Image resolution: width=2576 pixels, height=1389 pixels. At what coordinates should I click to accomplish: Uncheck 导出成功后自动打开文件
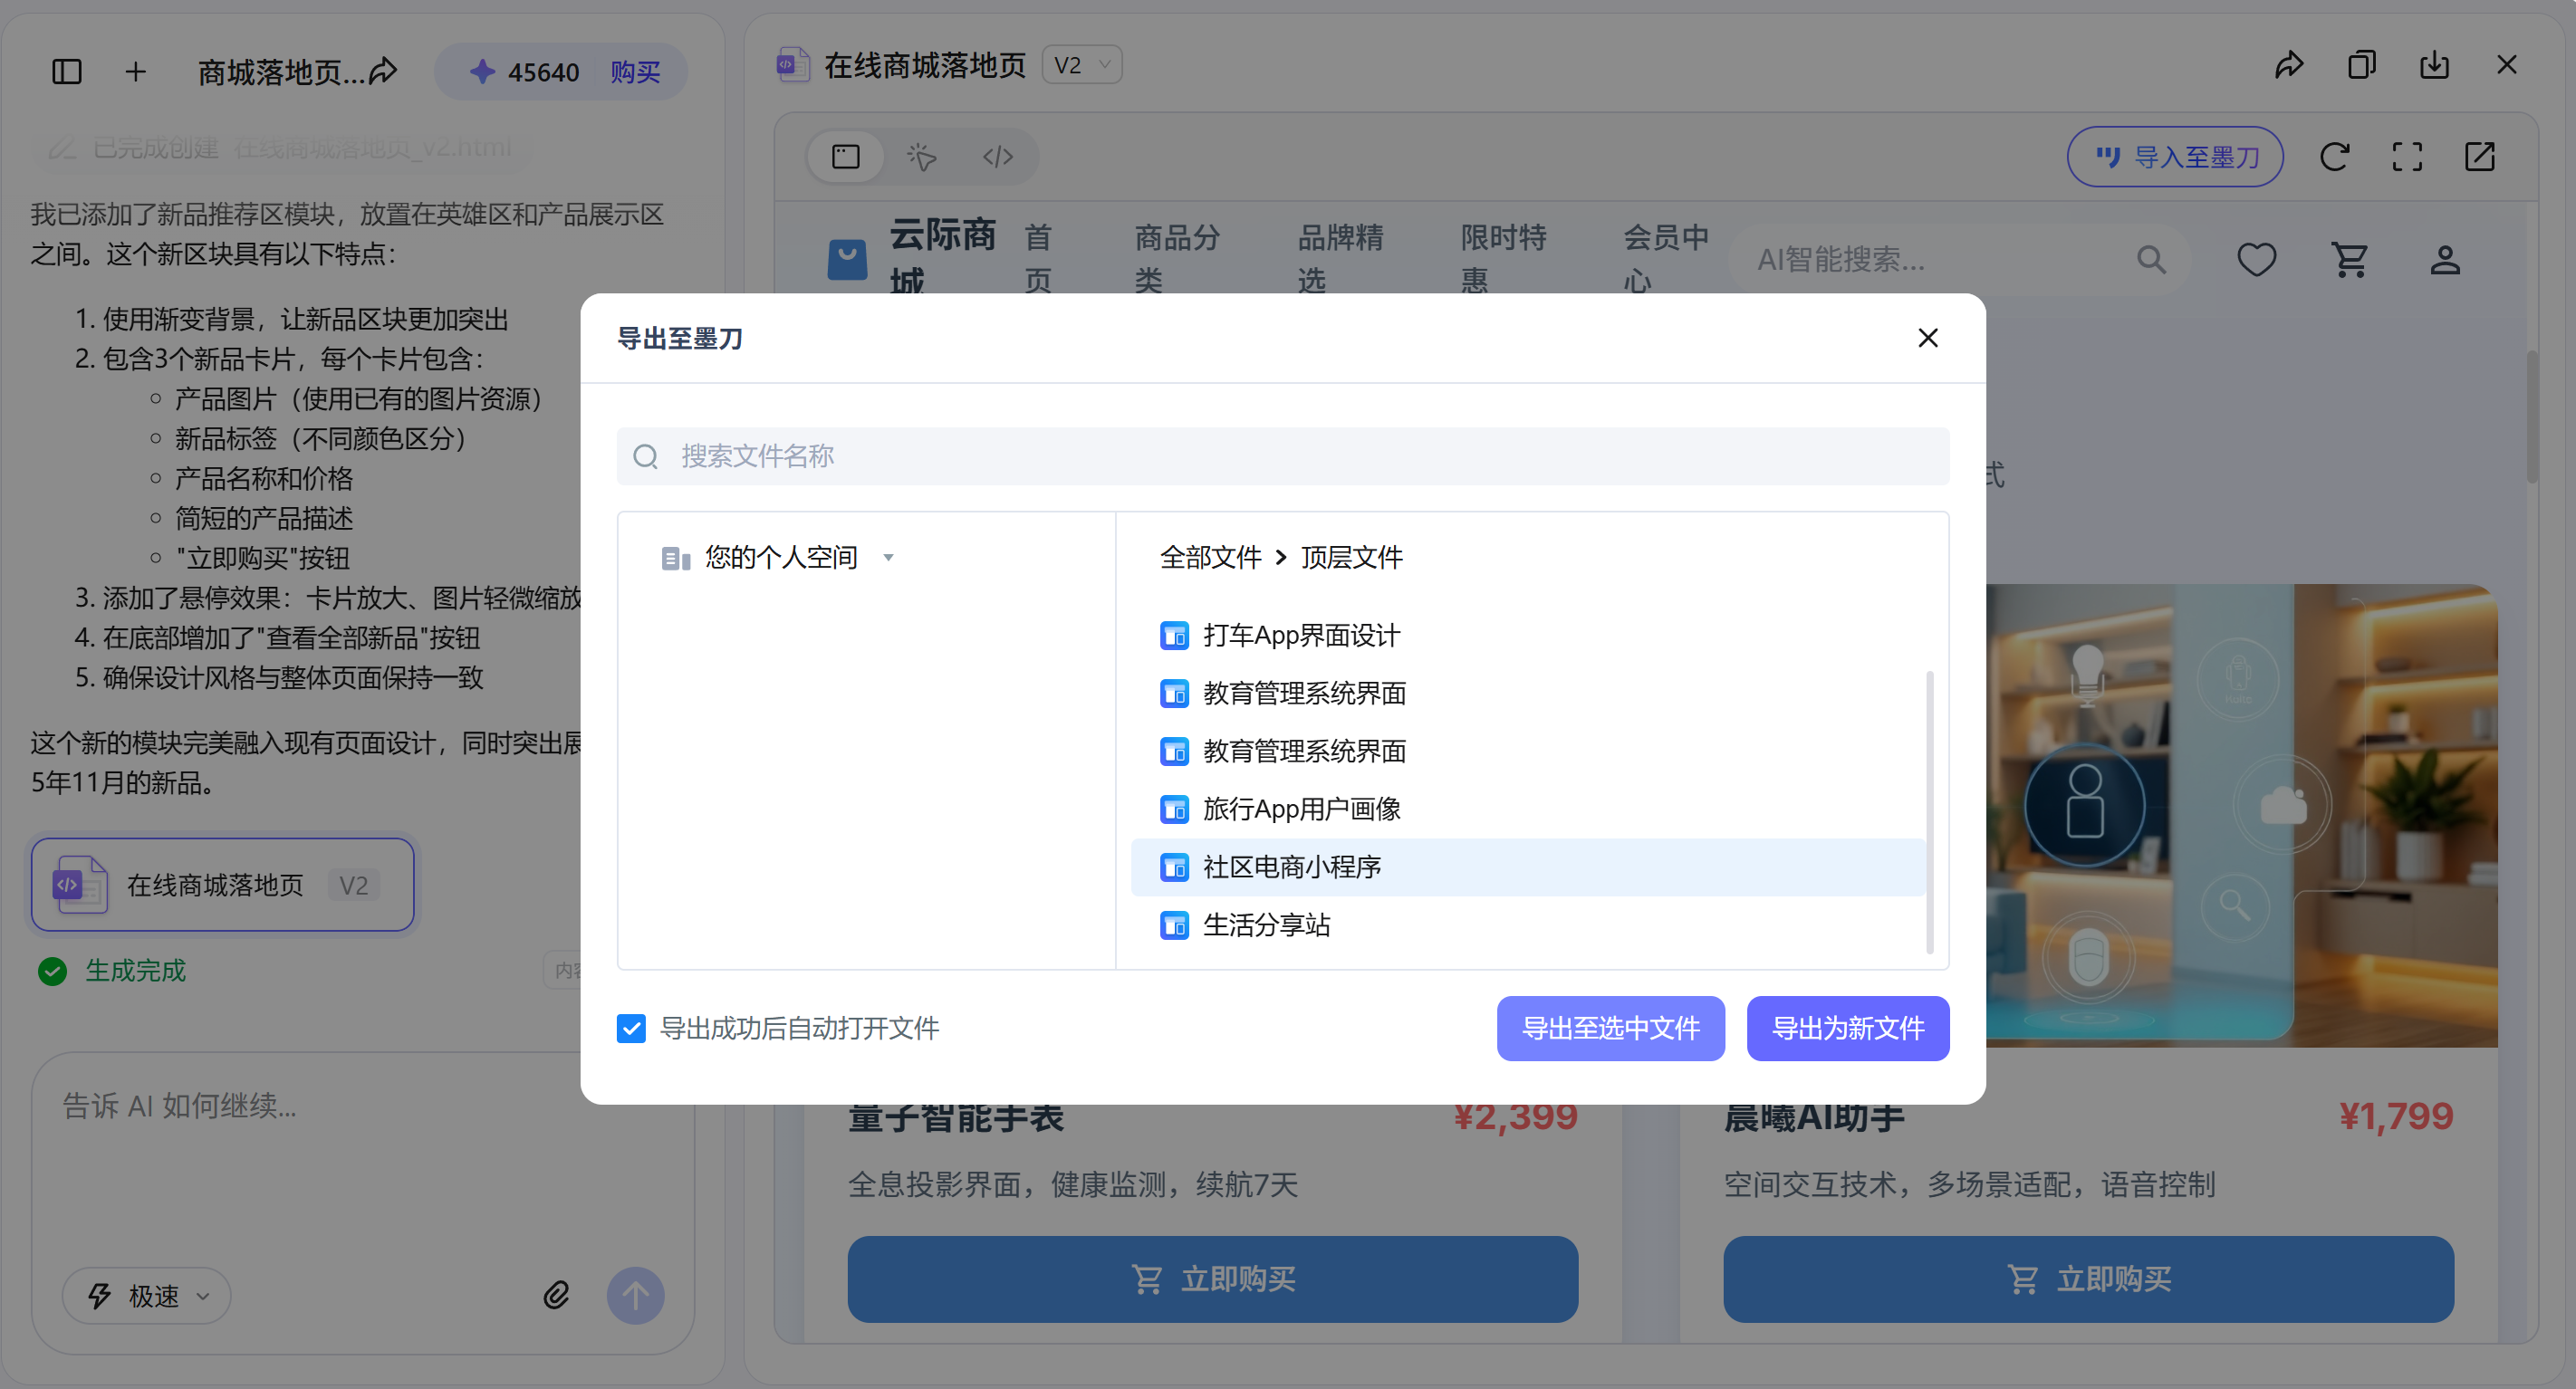tap(631, 1028)
